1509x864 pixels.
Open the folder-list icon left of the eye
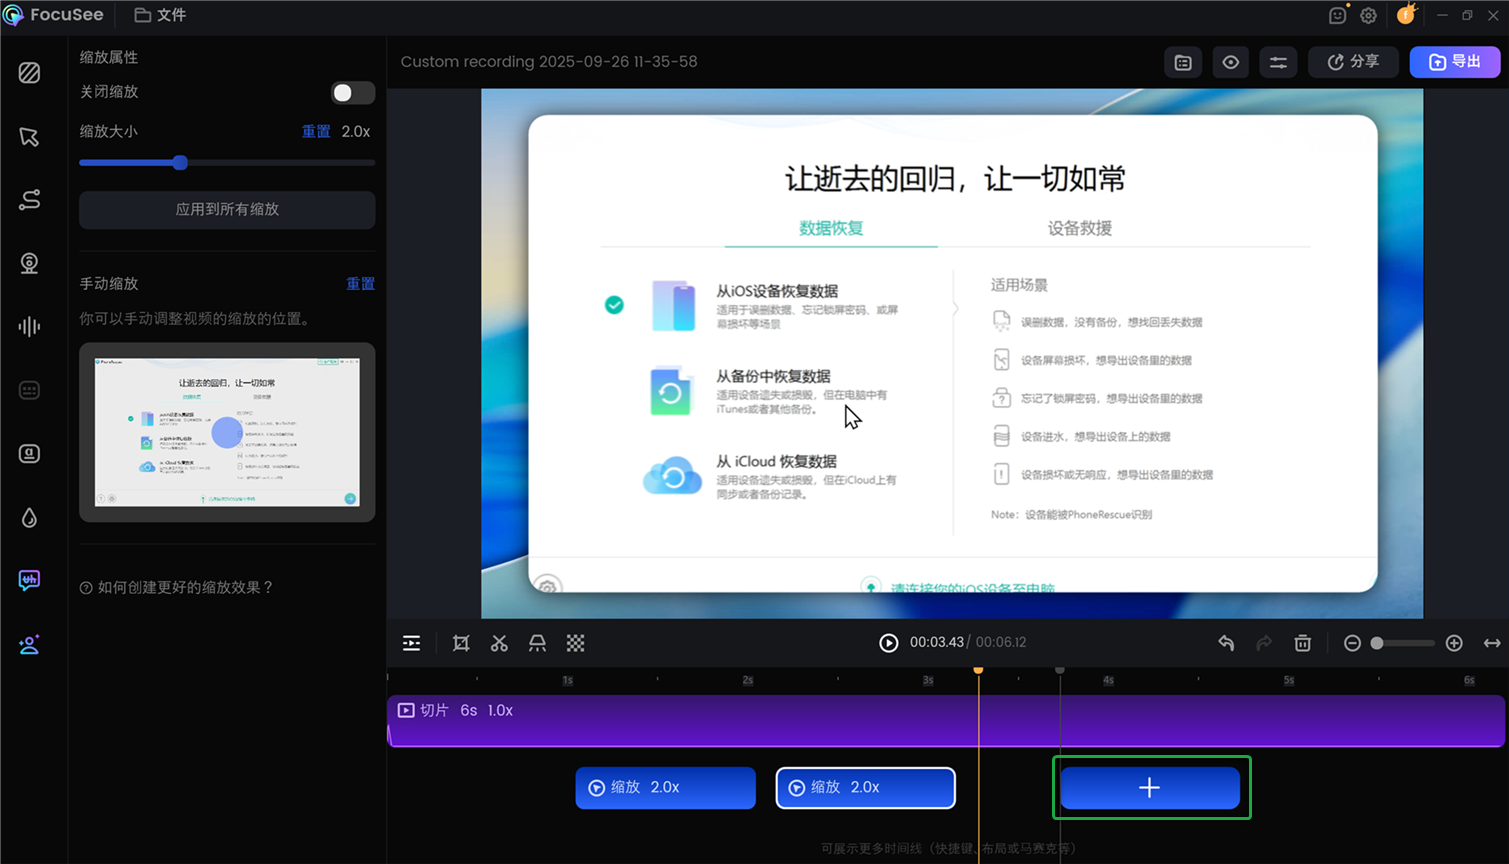[x=1183, y=62]
